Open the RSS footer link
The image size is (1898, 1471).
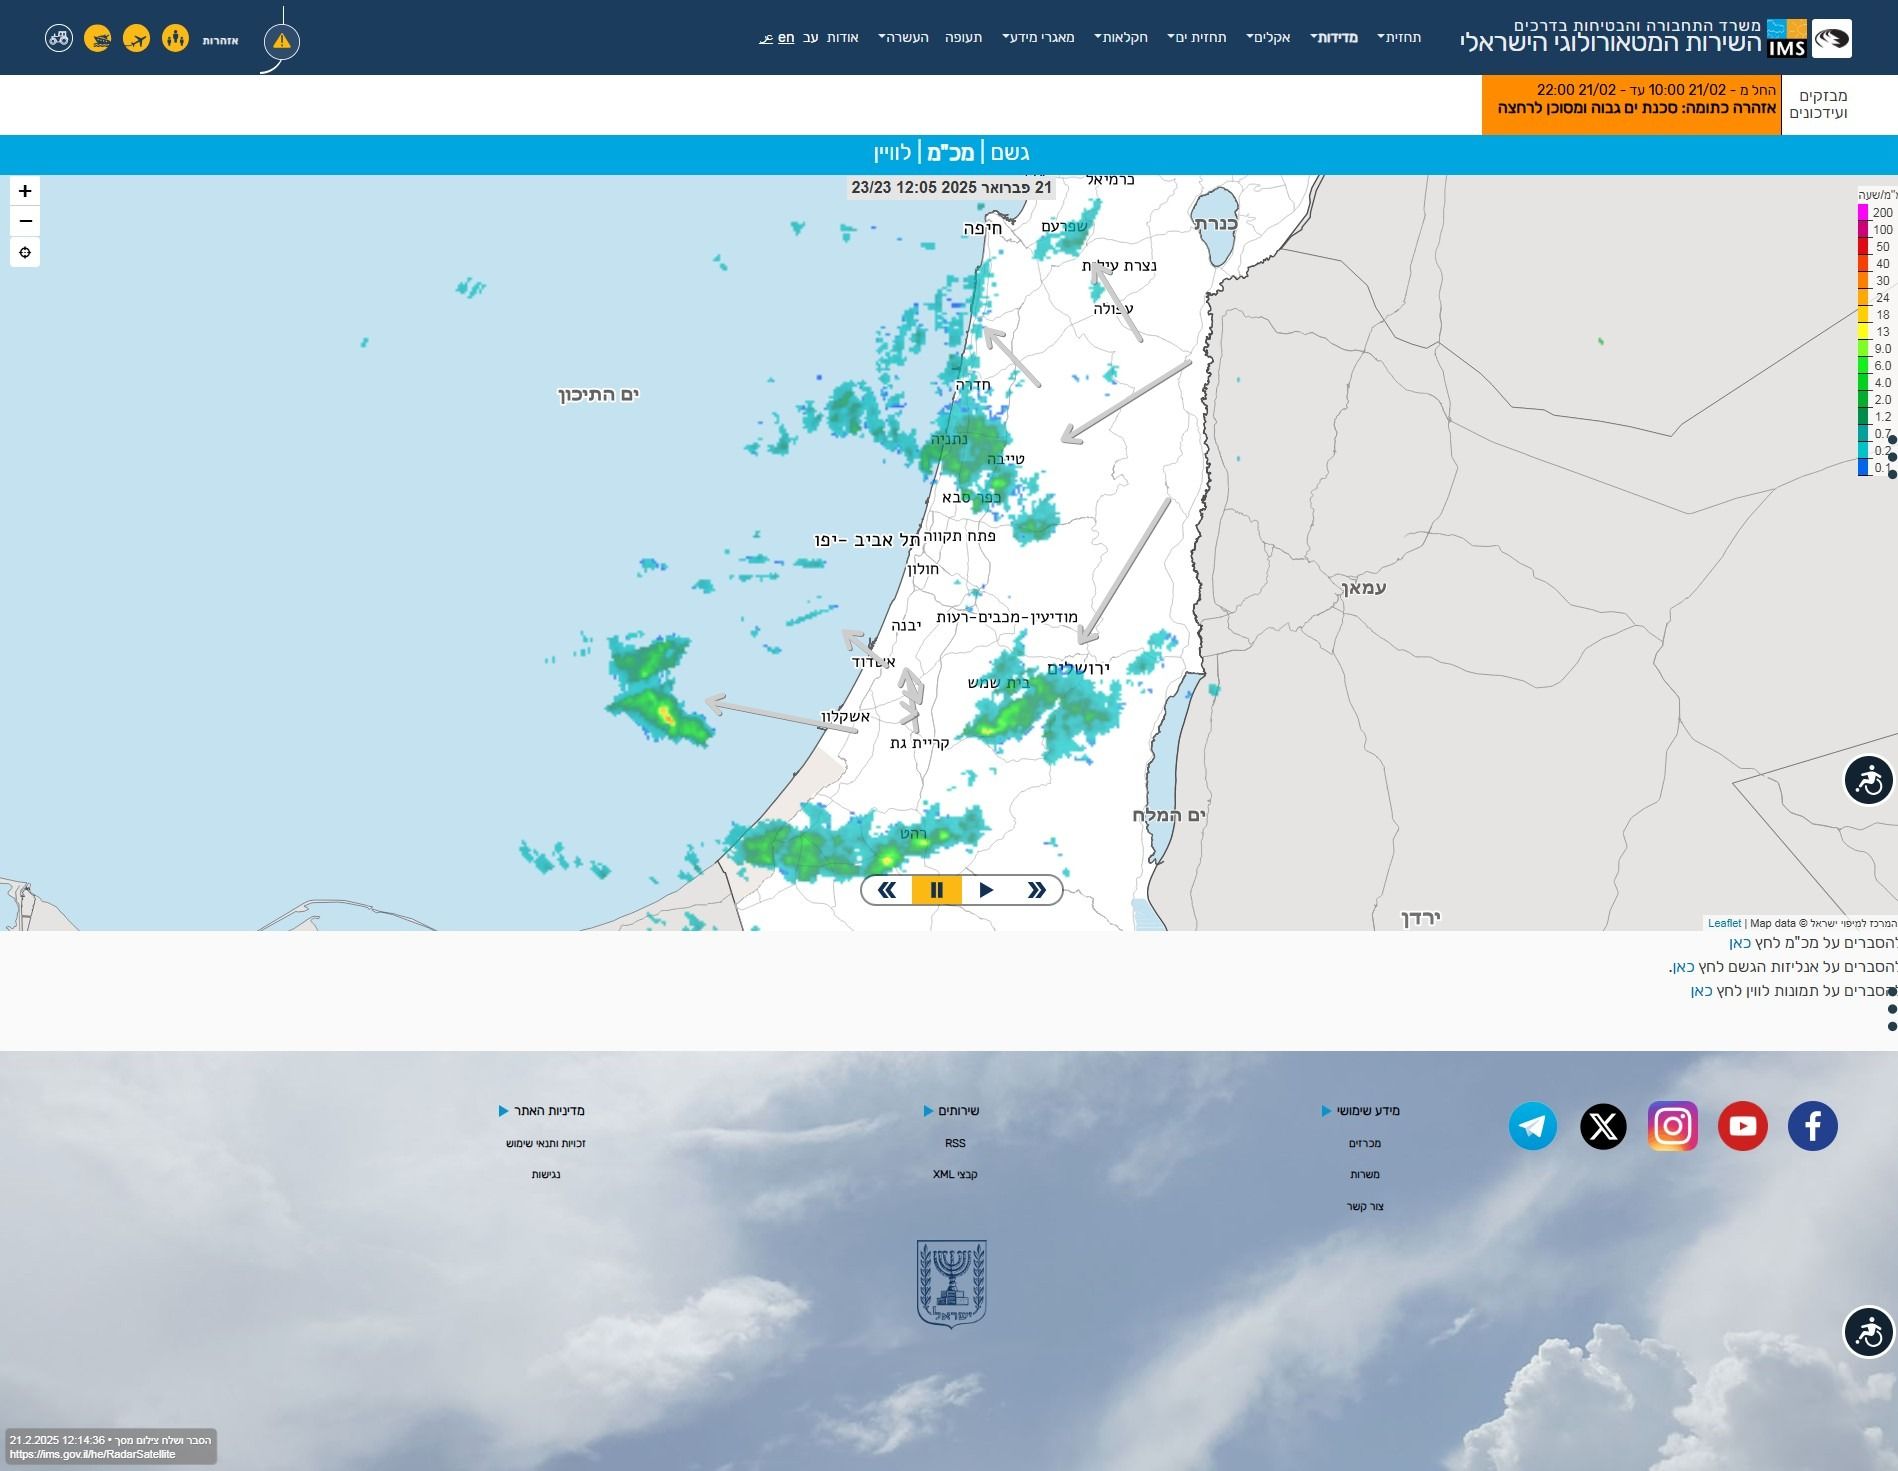(x=955, y=1143)
